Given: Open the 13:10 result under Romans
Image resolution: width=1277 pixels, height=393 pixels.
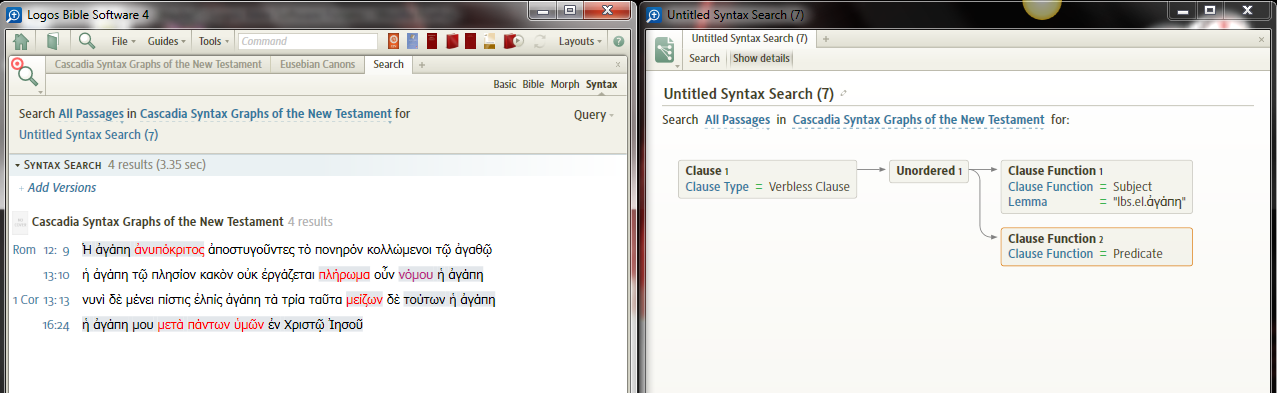Looking at the screenshot, I should [x=56, y=275].
